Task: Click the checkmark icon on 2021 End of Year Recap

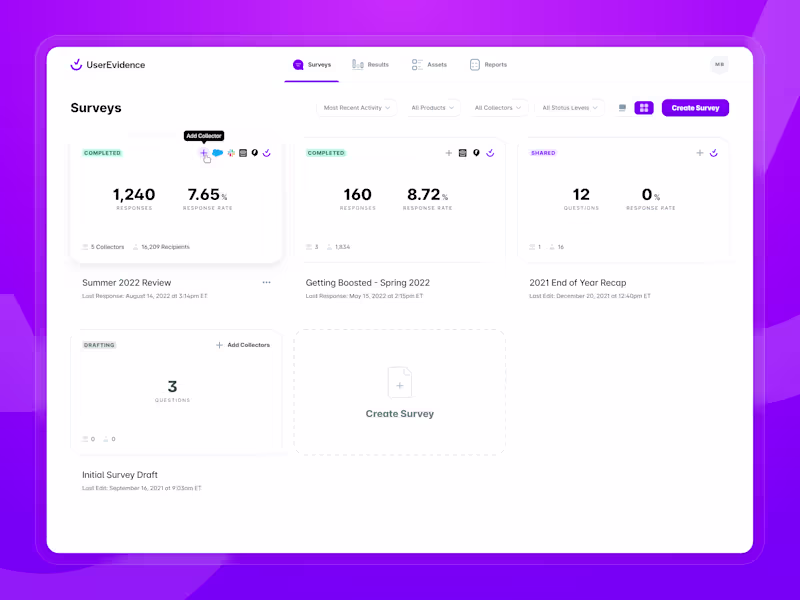Action: [x=714, y=153]
